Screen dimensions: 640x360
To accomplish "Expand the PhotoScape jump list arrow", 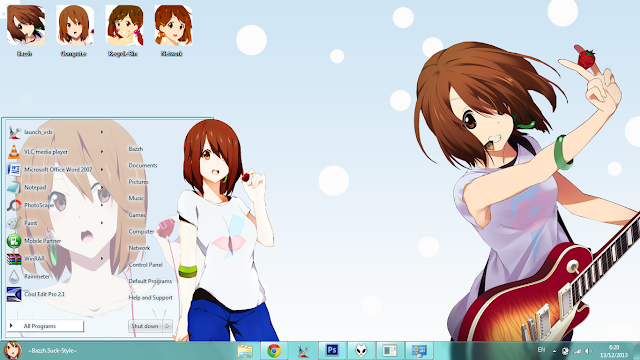I will tap(102, 205).
